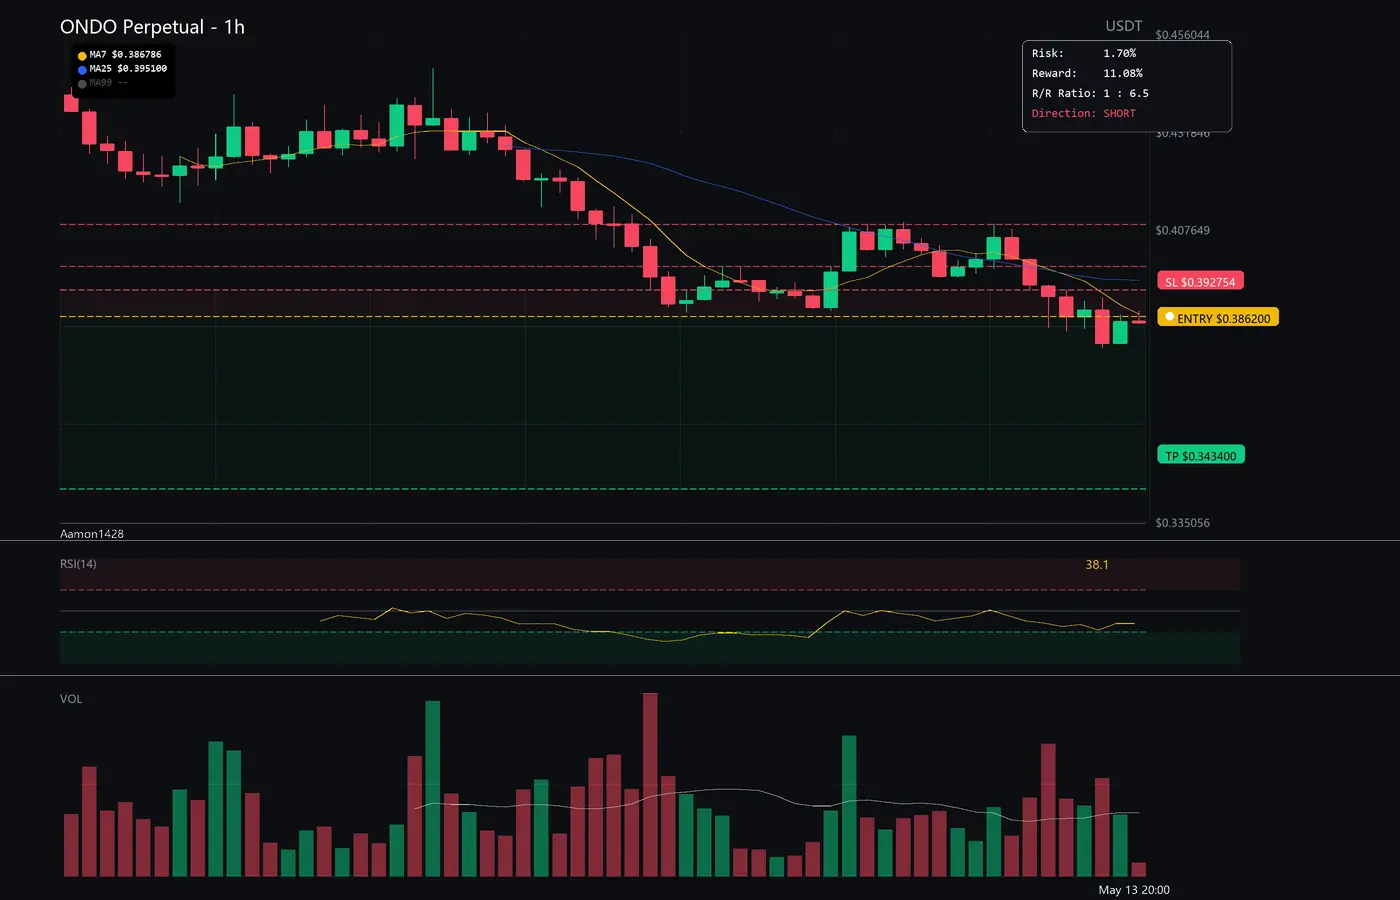Click the $0.456044 price axis label
The image size is (1400, 900).
[x=1182, y=35]
